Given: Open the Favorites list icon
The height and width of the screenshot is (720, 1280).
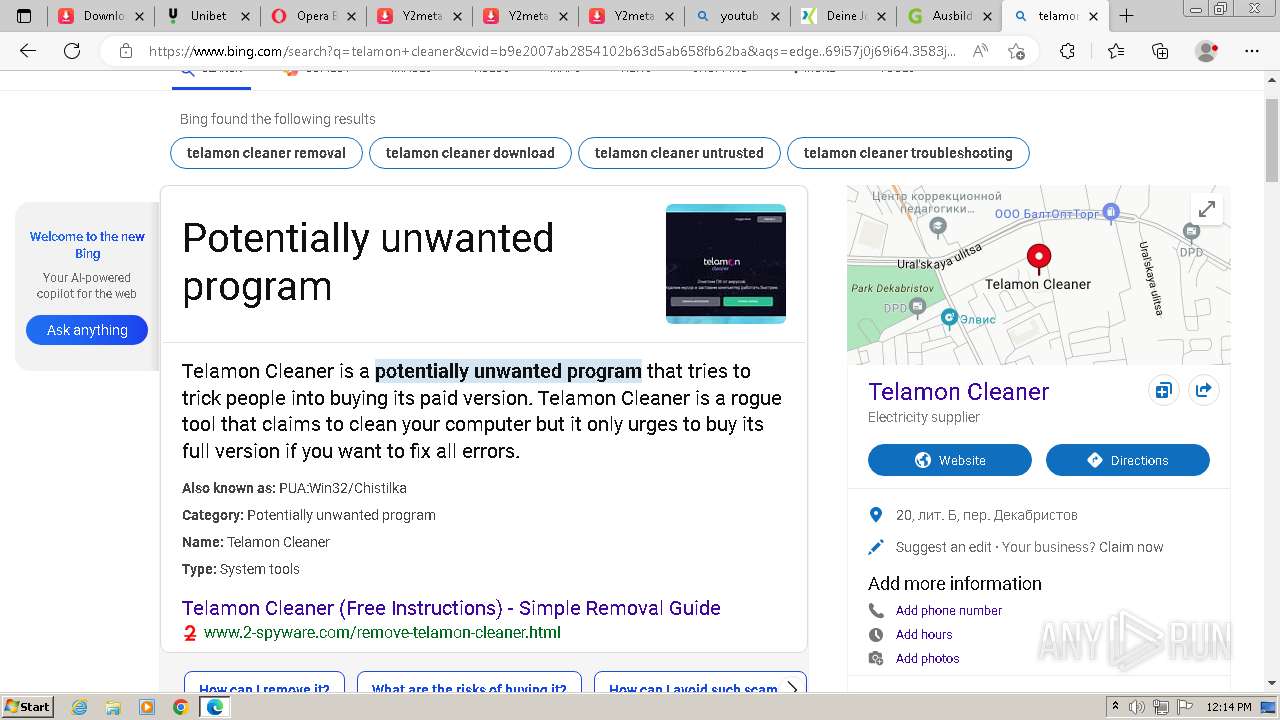Looking at the screenshot, I should (x=1116, y=51).
